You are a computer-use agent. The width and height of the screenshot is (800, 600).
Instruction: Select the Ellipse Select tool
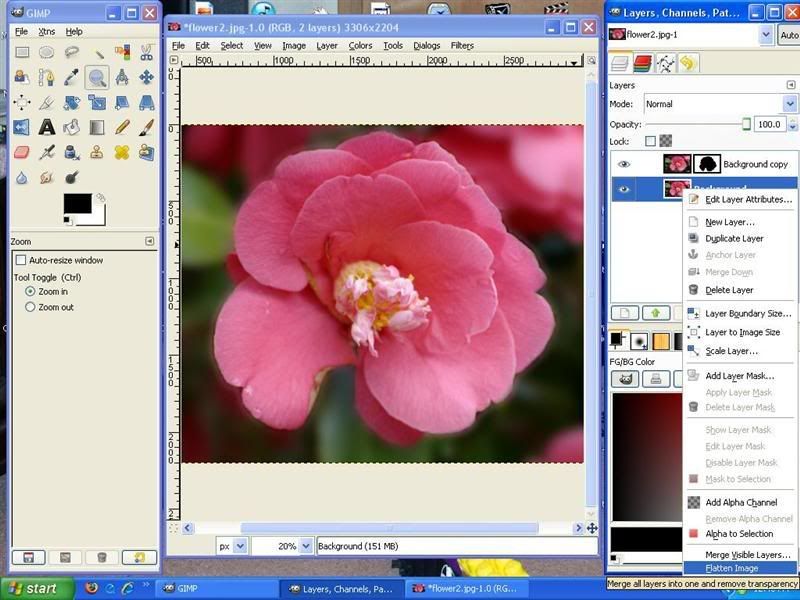[46, 52]
